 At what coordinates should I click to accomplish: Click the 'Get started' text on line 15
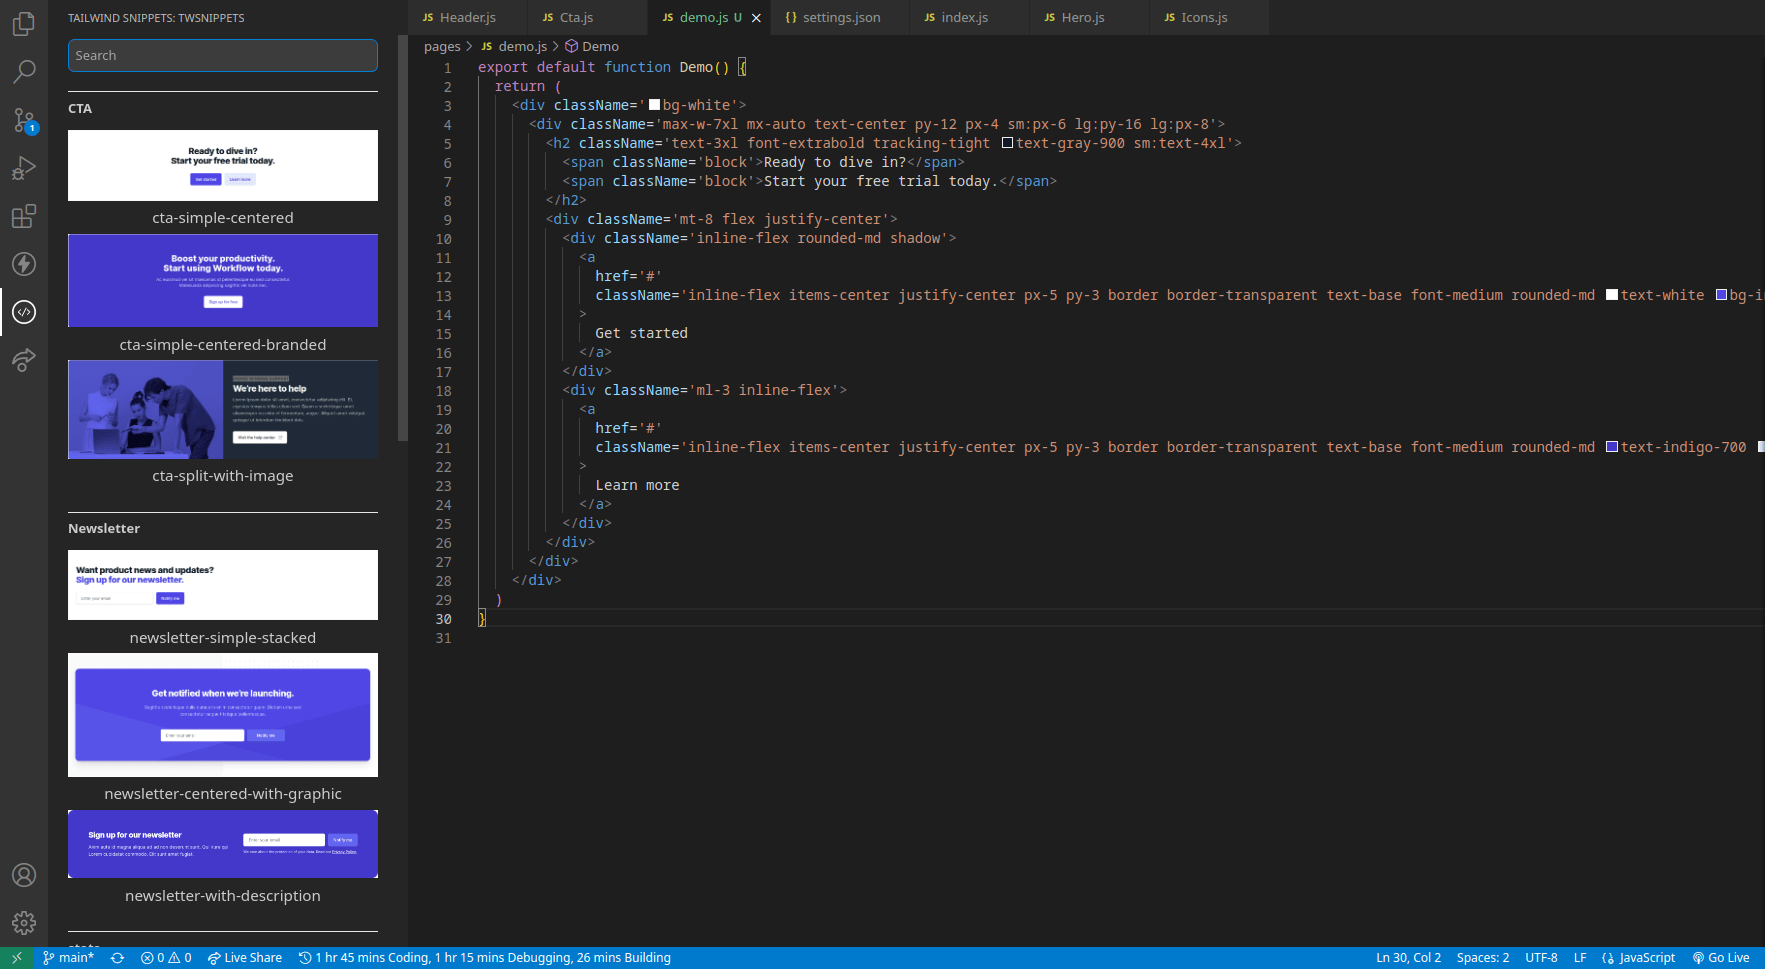(x=641, y=333)
